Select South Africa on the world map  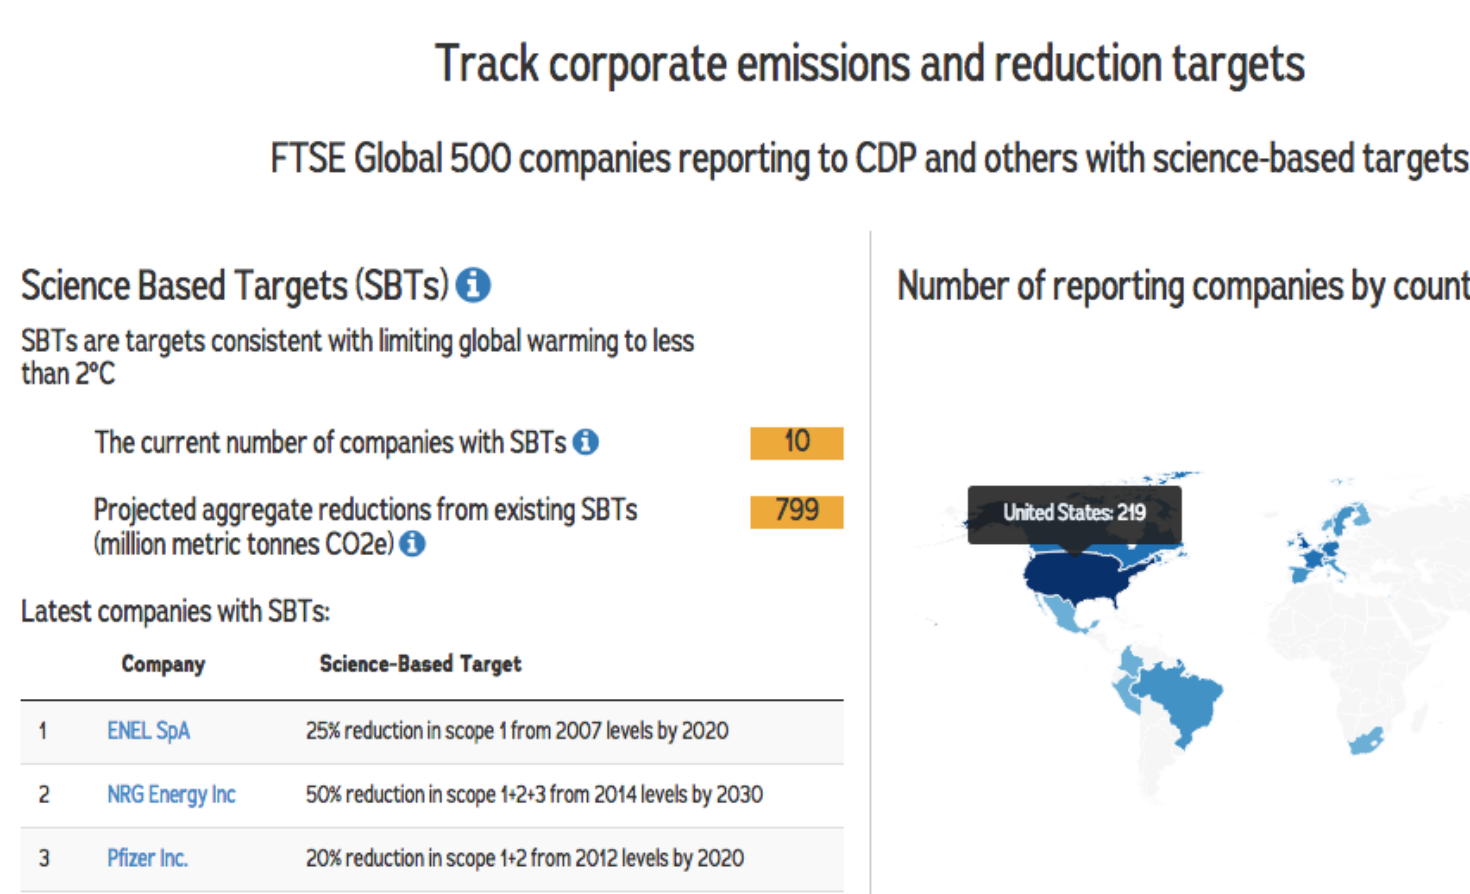pyautogui.click(x=1366, y=741)
